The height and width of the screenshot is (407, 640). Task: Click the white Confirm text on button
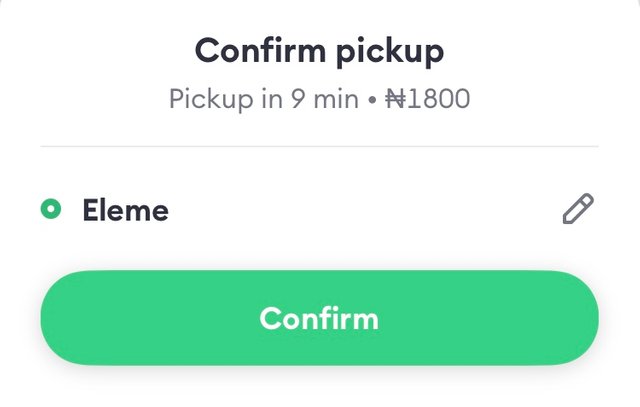[x=319, y=318]
